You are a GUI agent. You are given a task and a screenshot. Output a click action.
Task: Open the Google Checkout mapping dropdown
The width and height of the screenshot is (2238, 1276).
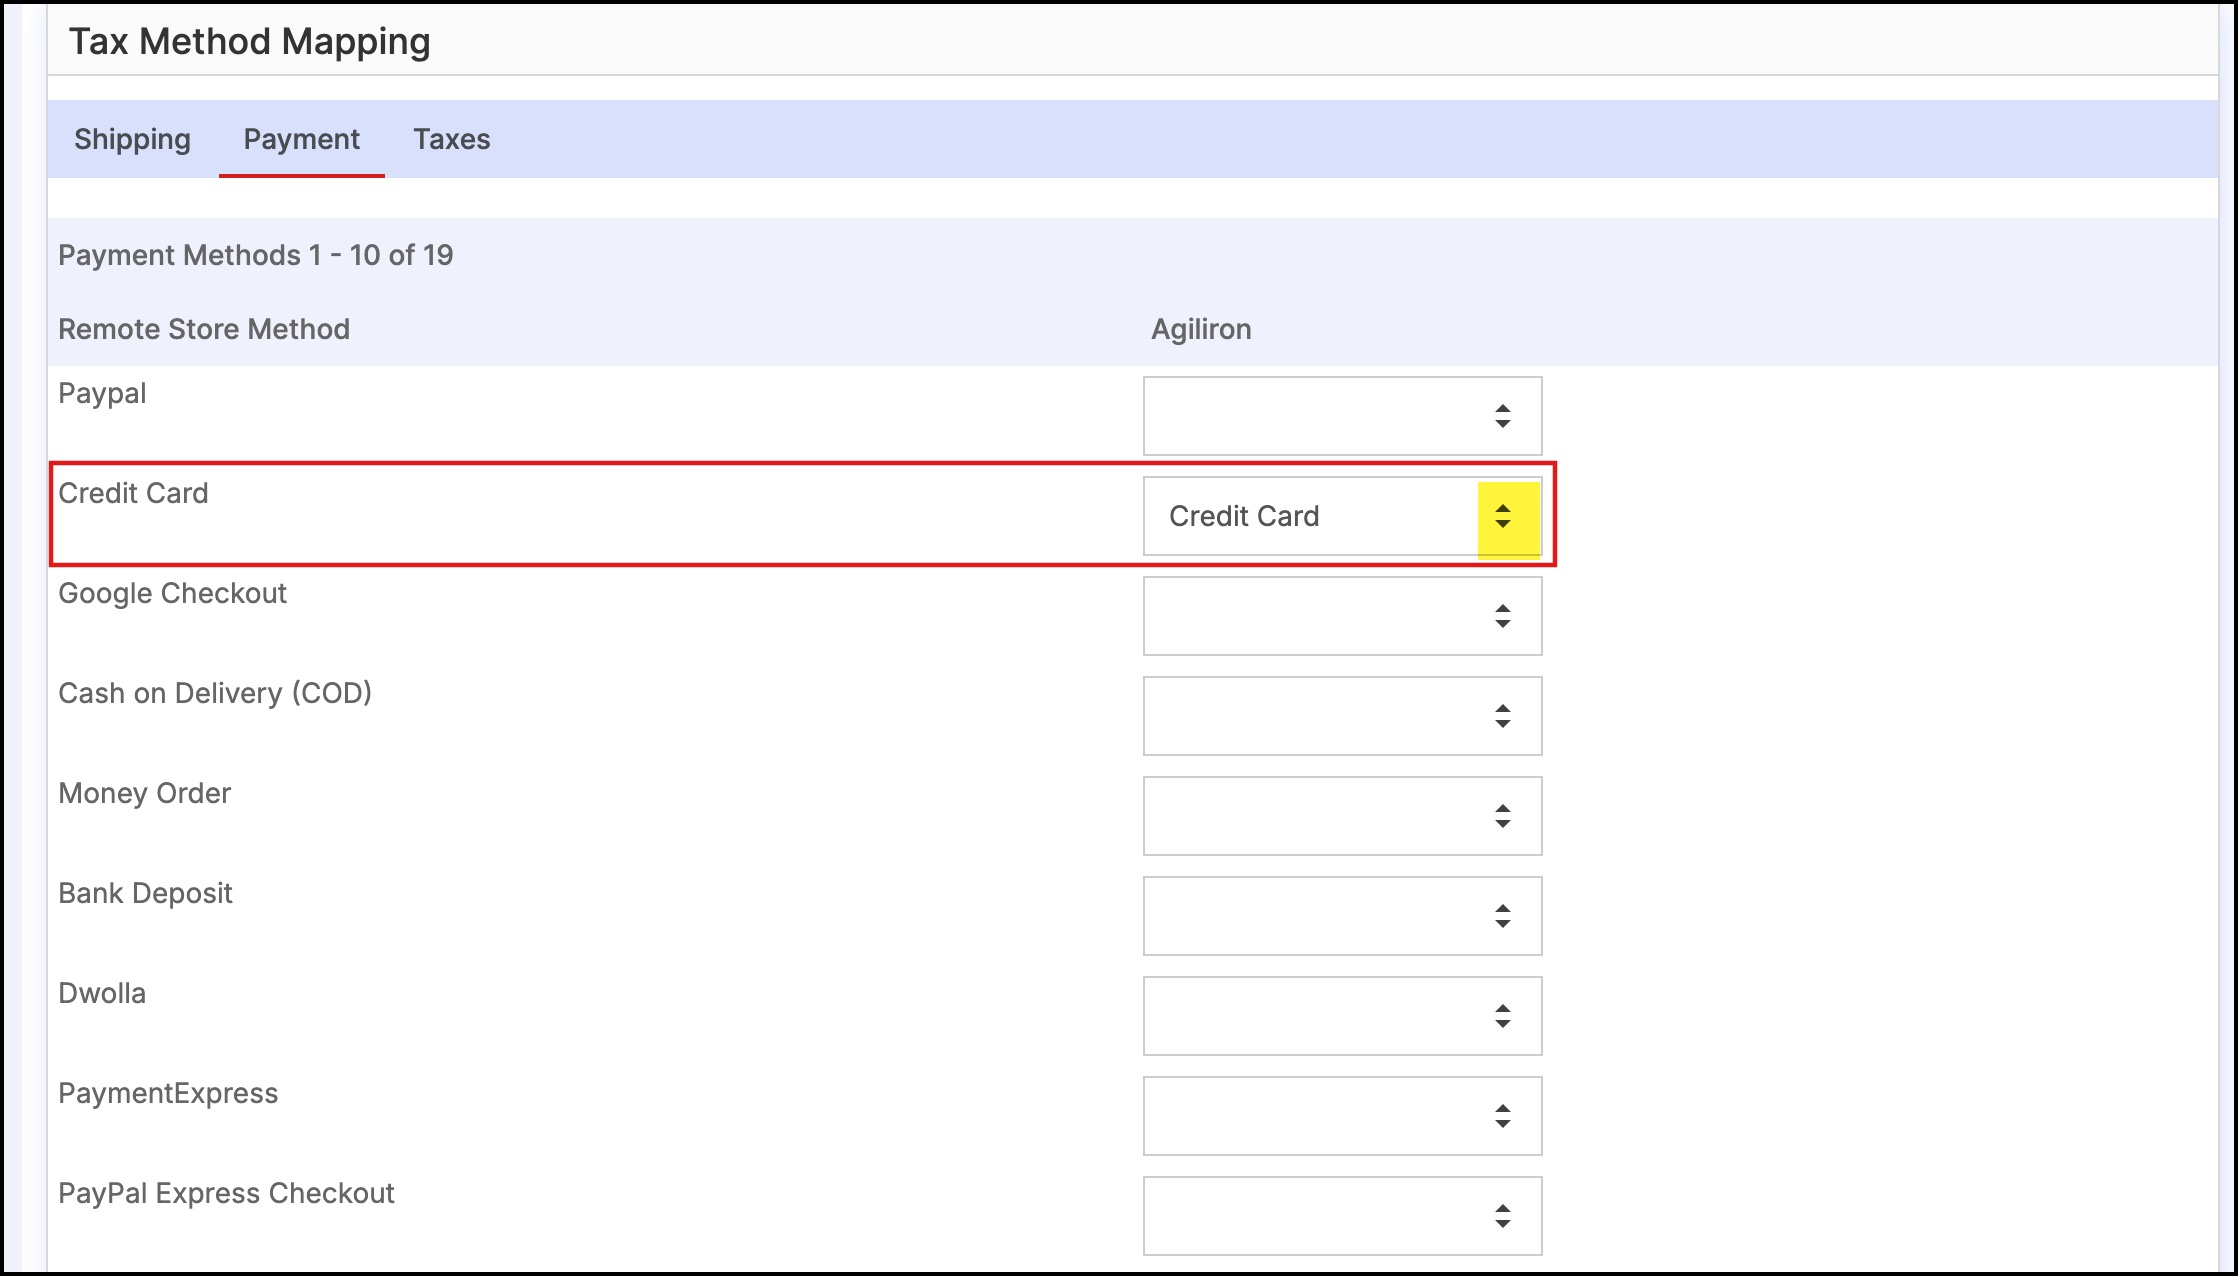tap(1342, 616)
